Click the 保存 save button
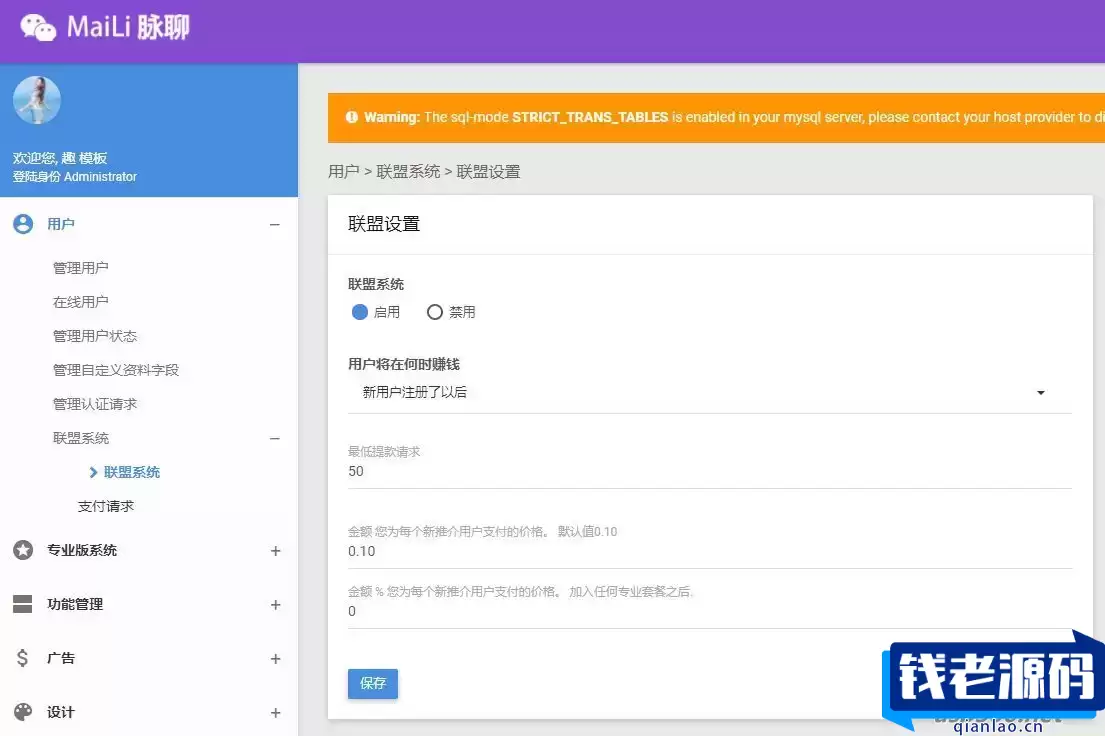This screenshot has height=736, width=1105. coord(373,683)
